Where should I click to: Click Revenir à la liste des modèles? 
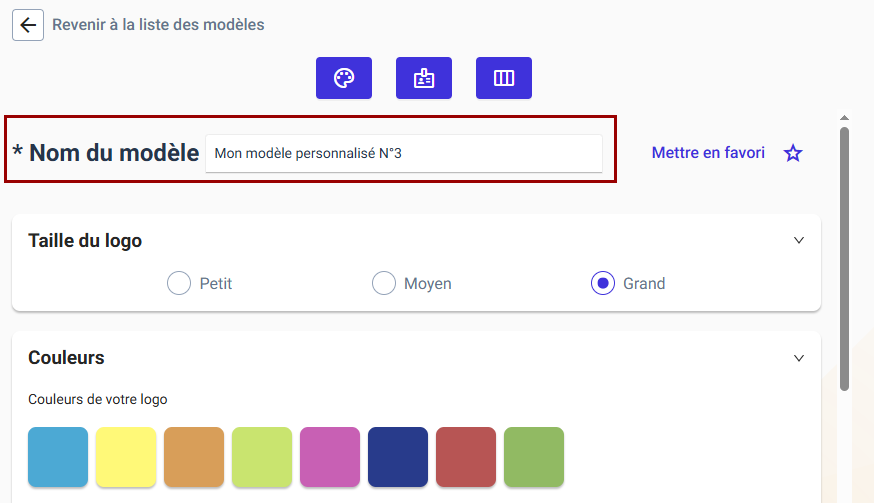[158, 25]
